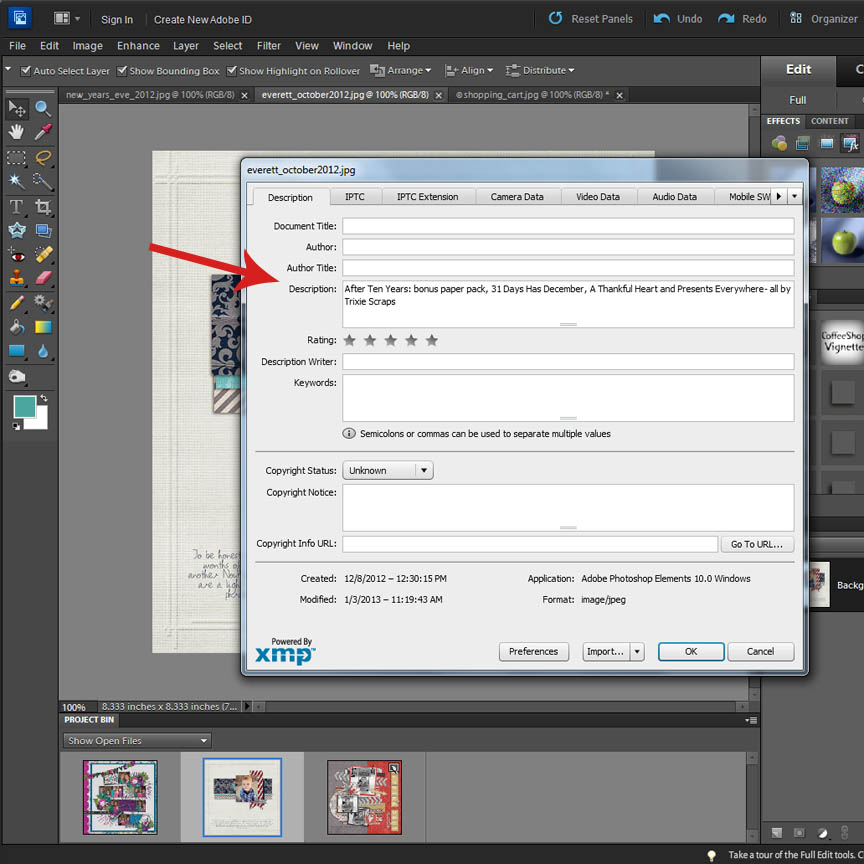Select the Cookie Cutter tool
The width and height of the screenshot is (864, 864).
coord(17,230)
